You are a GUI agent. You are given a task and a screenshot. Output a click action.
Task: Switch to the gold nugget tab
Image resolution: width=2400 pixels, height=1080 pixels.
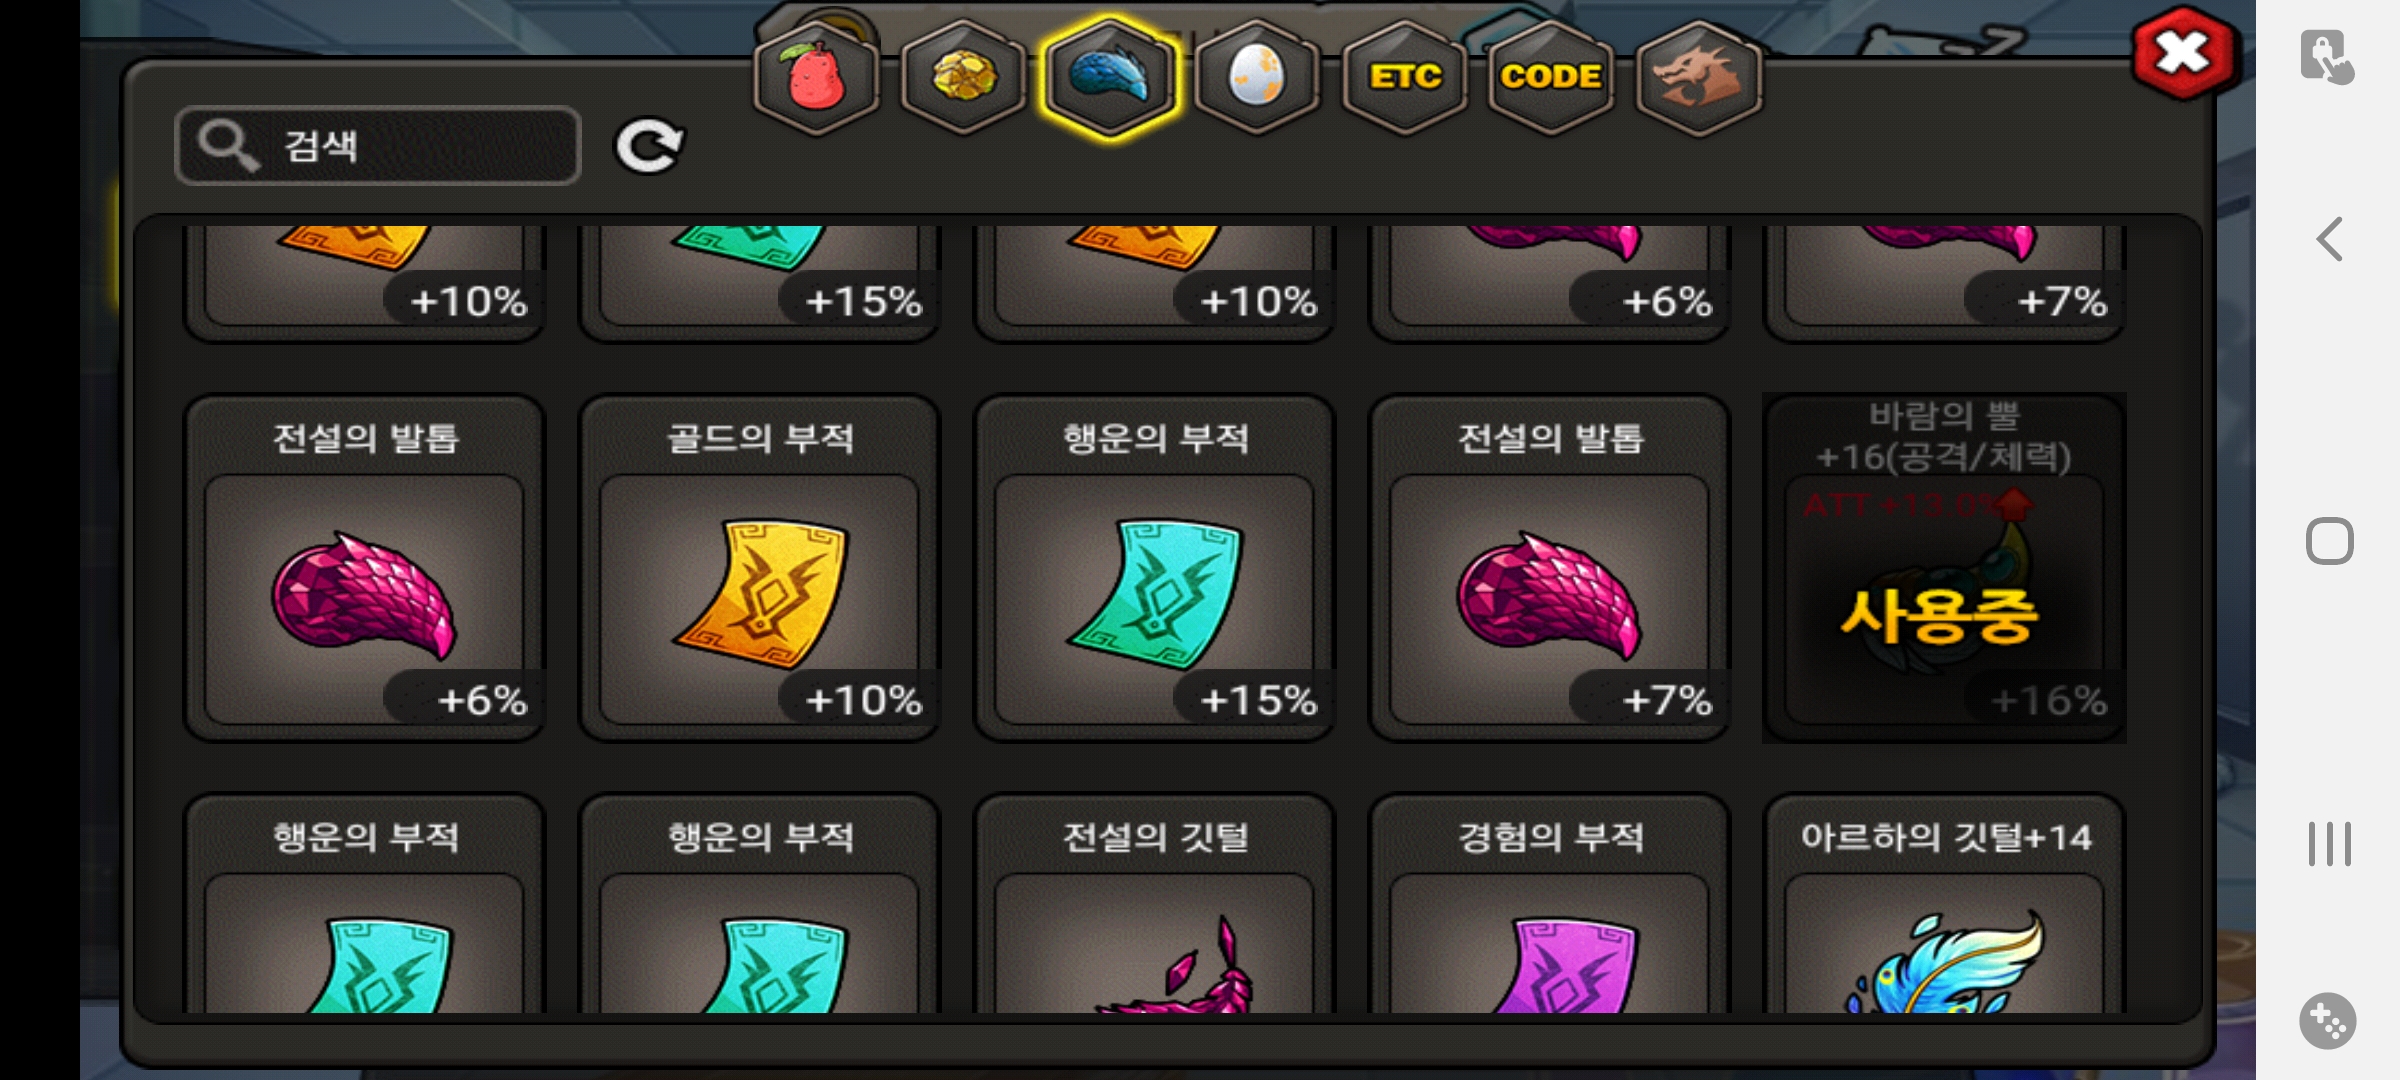(963, 77)
